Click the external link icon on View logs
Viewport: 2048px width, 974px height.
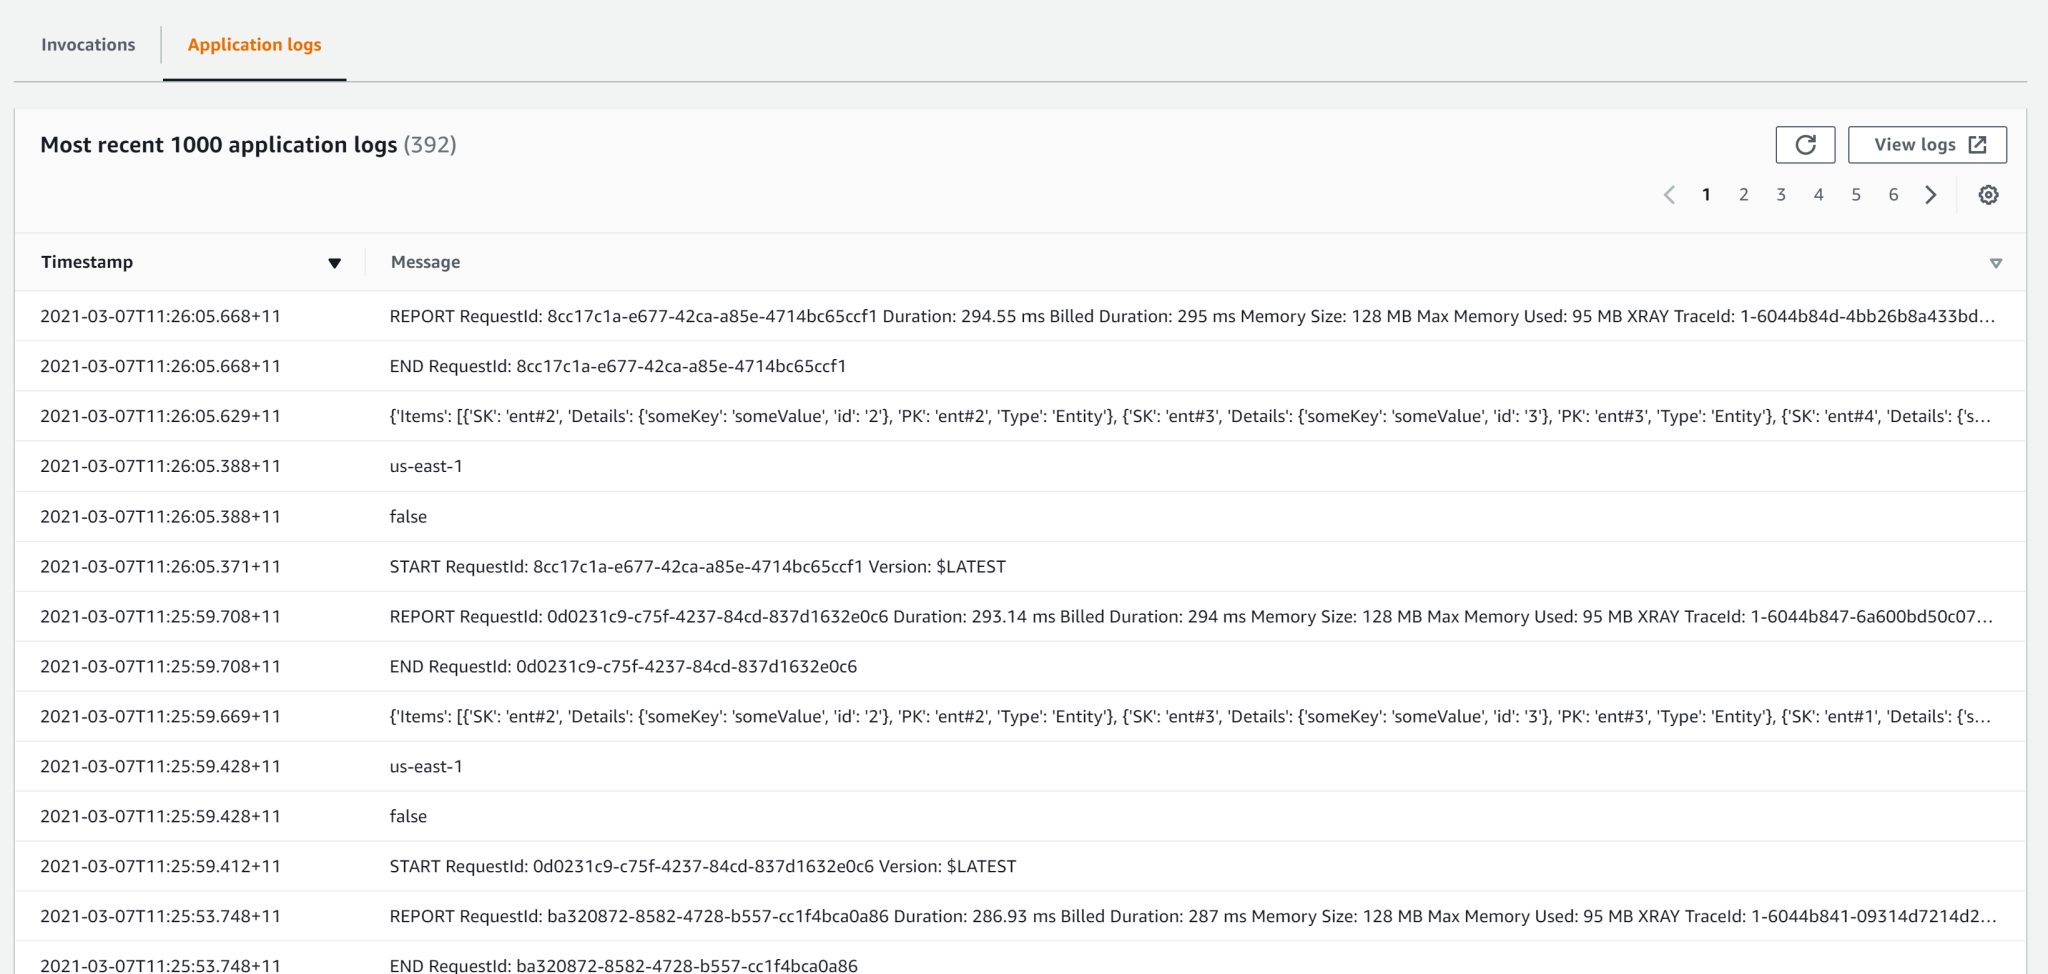pos(1977,144)
